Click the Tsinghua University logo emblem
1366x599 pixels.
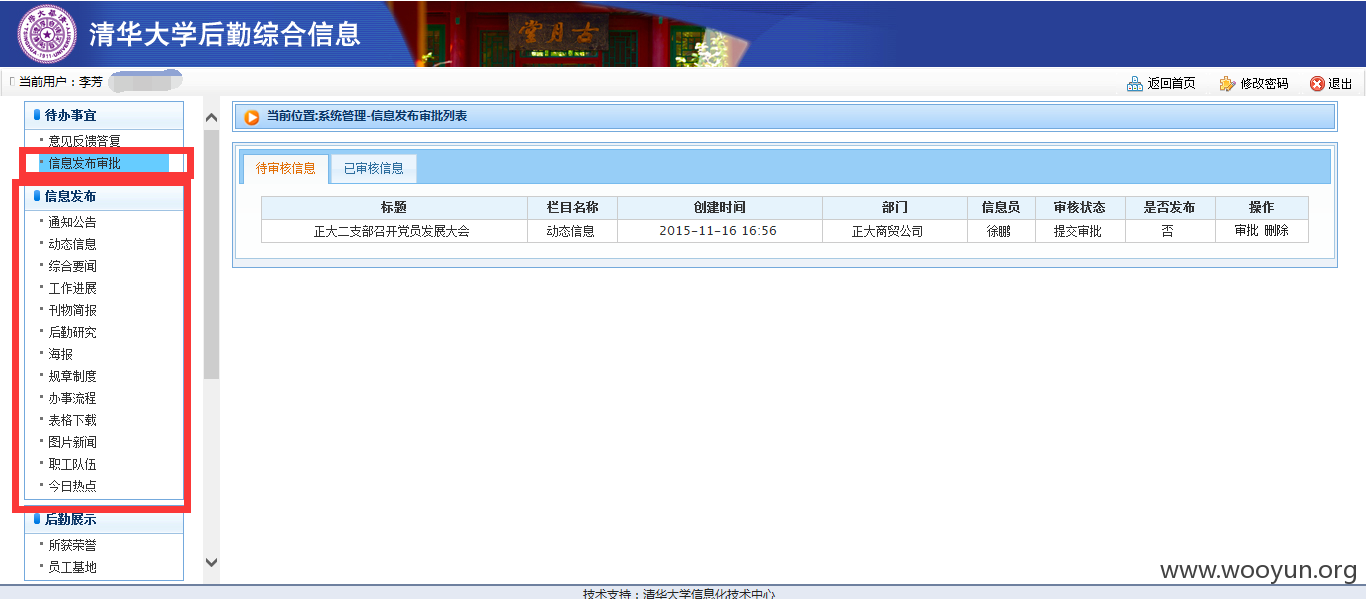[x=47, y=34]
